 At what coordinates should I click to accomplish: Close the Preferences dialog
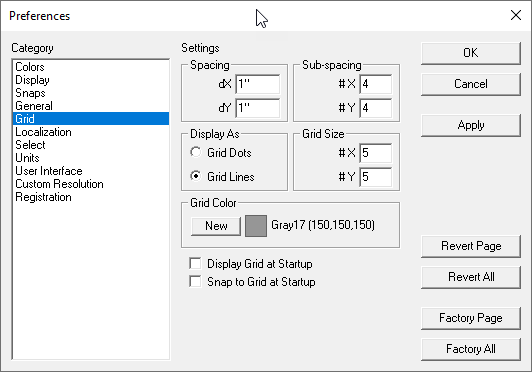(x=516, y=15)
